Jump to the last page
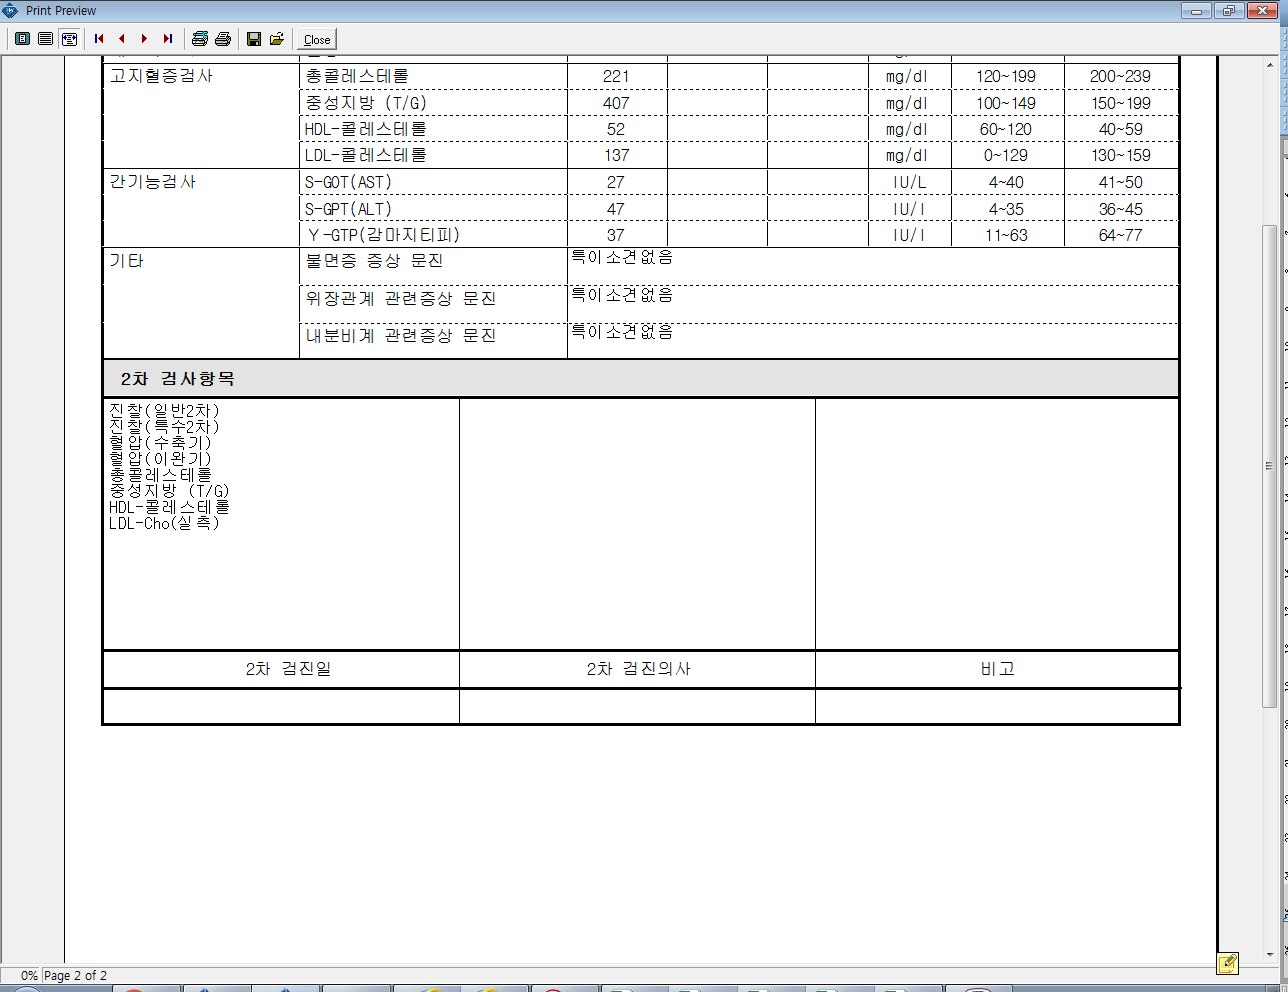The image size is (1288, 992). pos(168,39)
